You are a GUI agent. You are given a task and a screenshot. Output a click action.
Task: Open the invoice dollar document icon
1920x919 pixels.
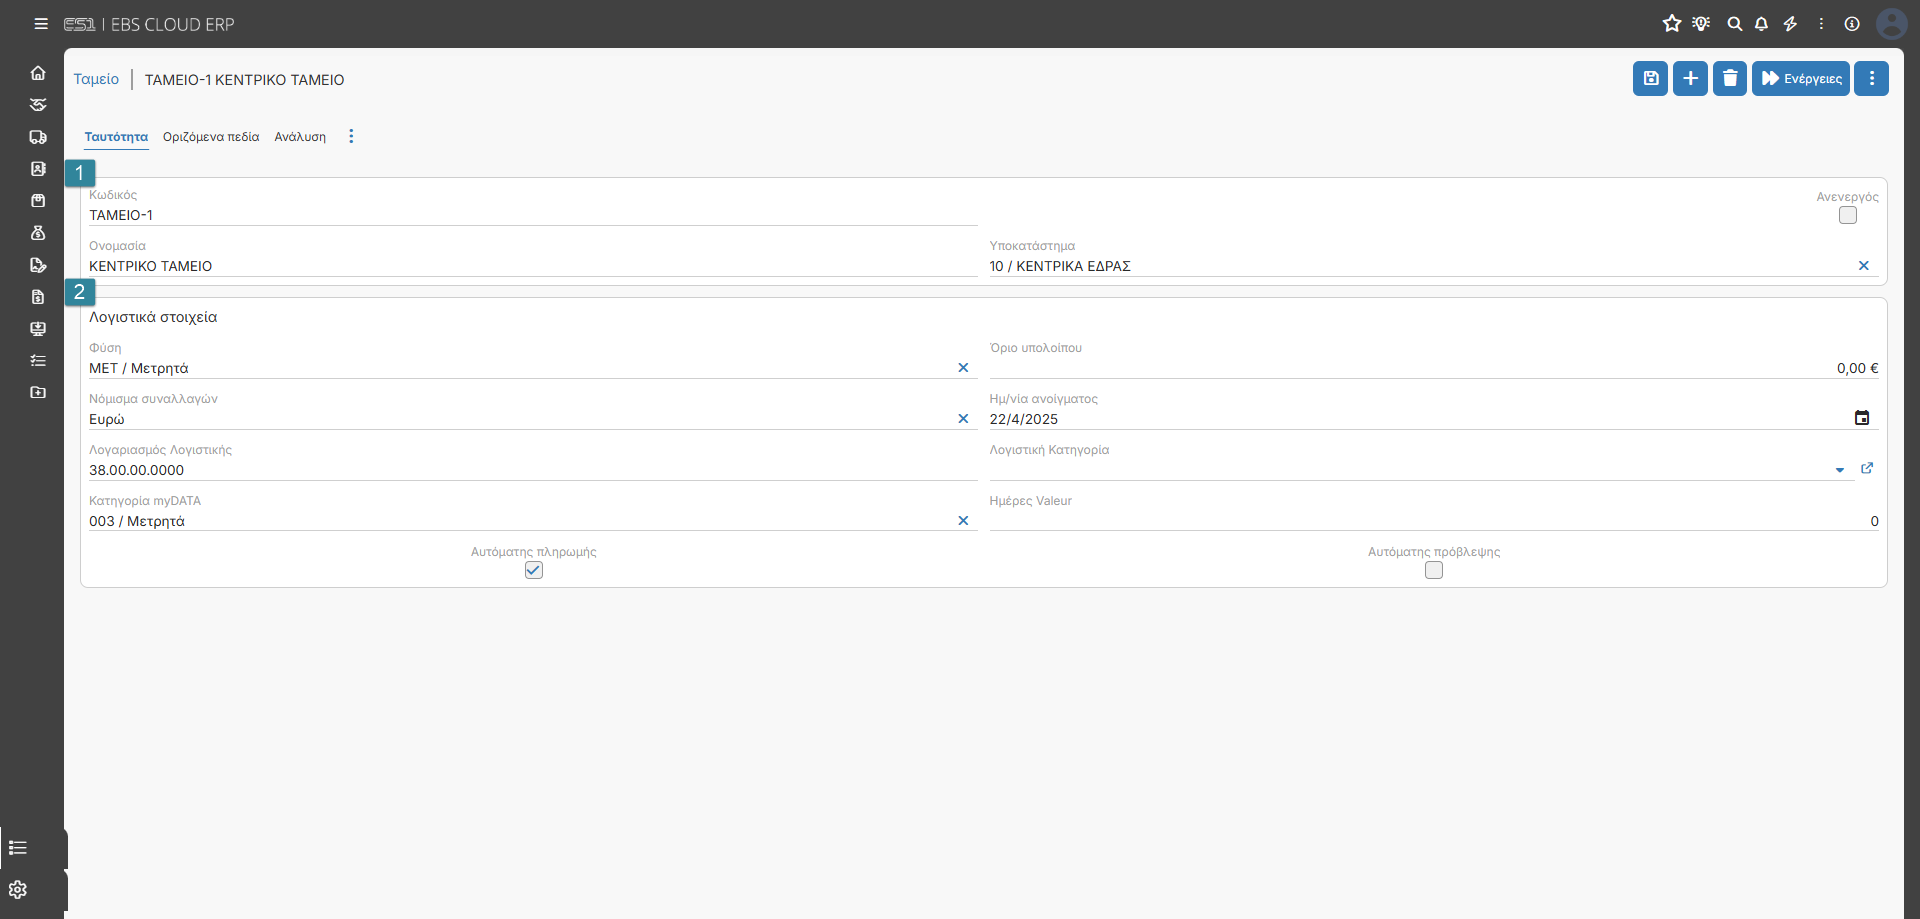pyautogui.click(x=38, y=297)
